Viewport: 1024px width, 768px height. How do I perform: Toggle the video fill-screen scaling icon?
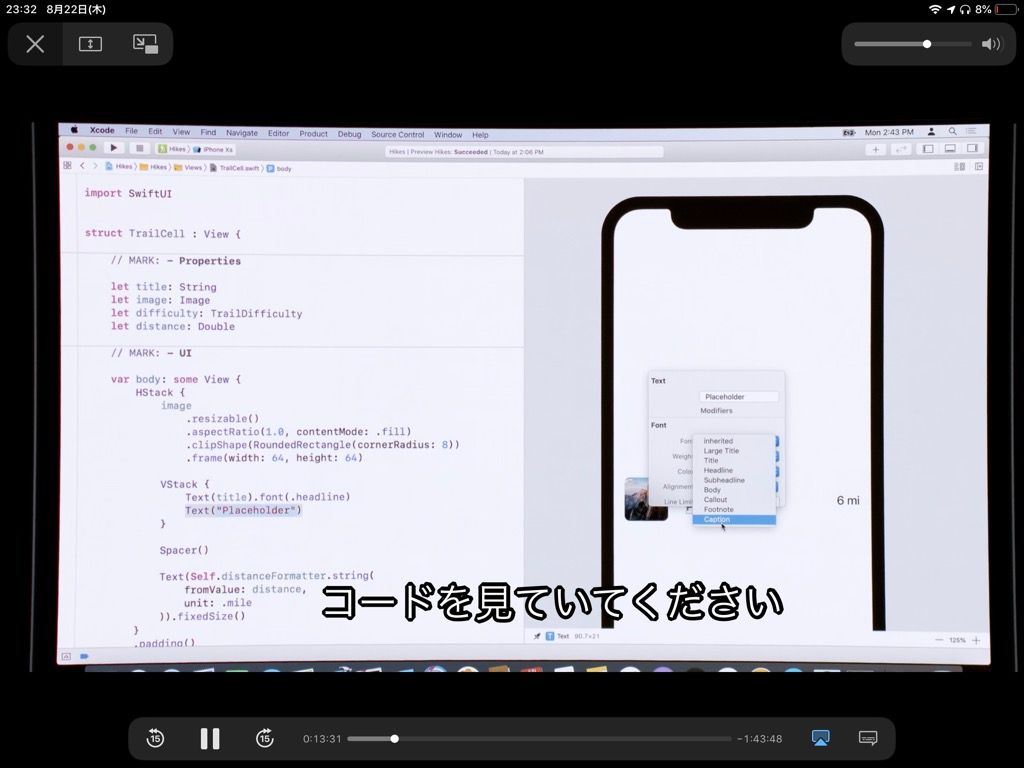[x=90, y=44]
